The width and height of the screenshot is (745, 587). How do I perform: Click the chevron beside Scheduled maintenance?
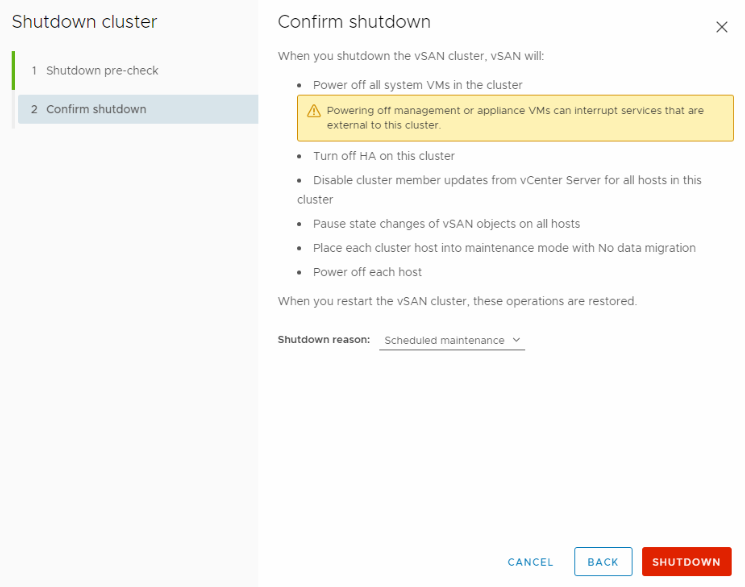click(516, 340)
